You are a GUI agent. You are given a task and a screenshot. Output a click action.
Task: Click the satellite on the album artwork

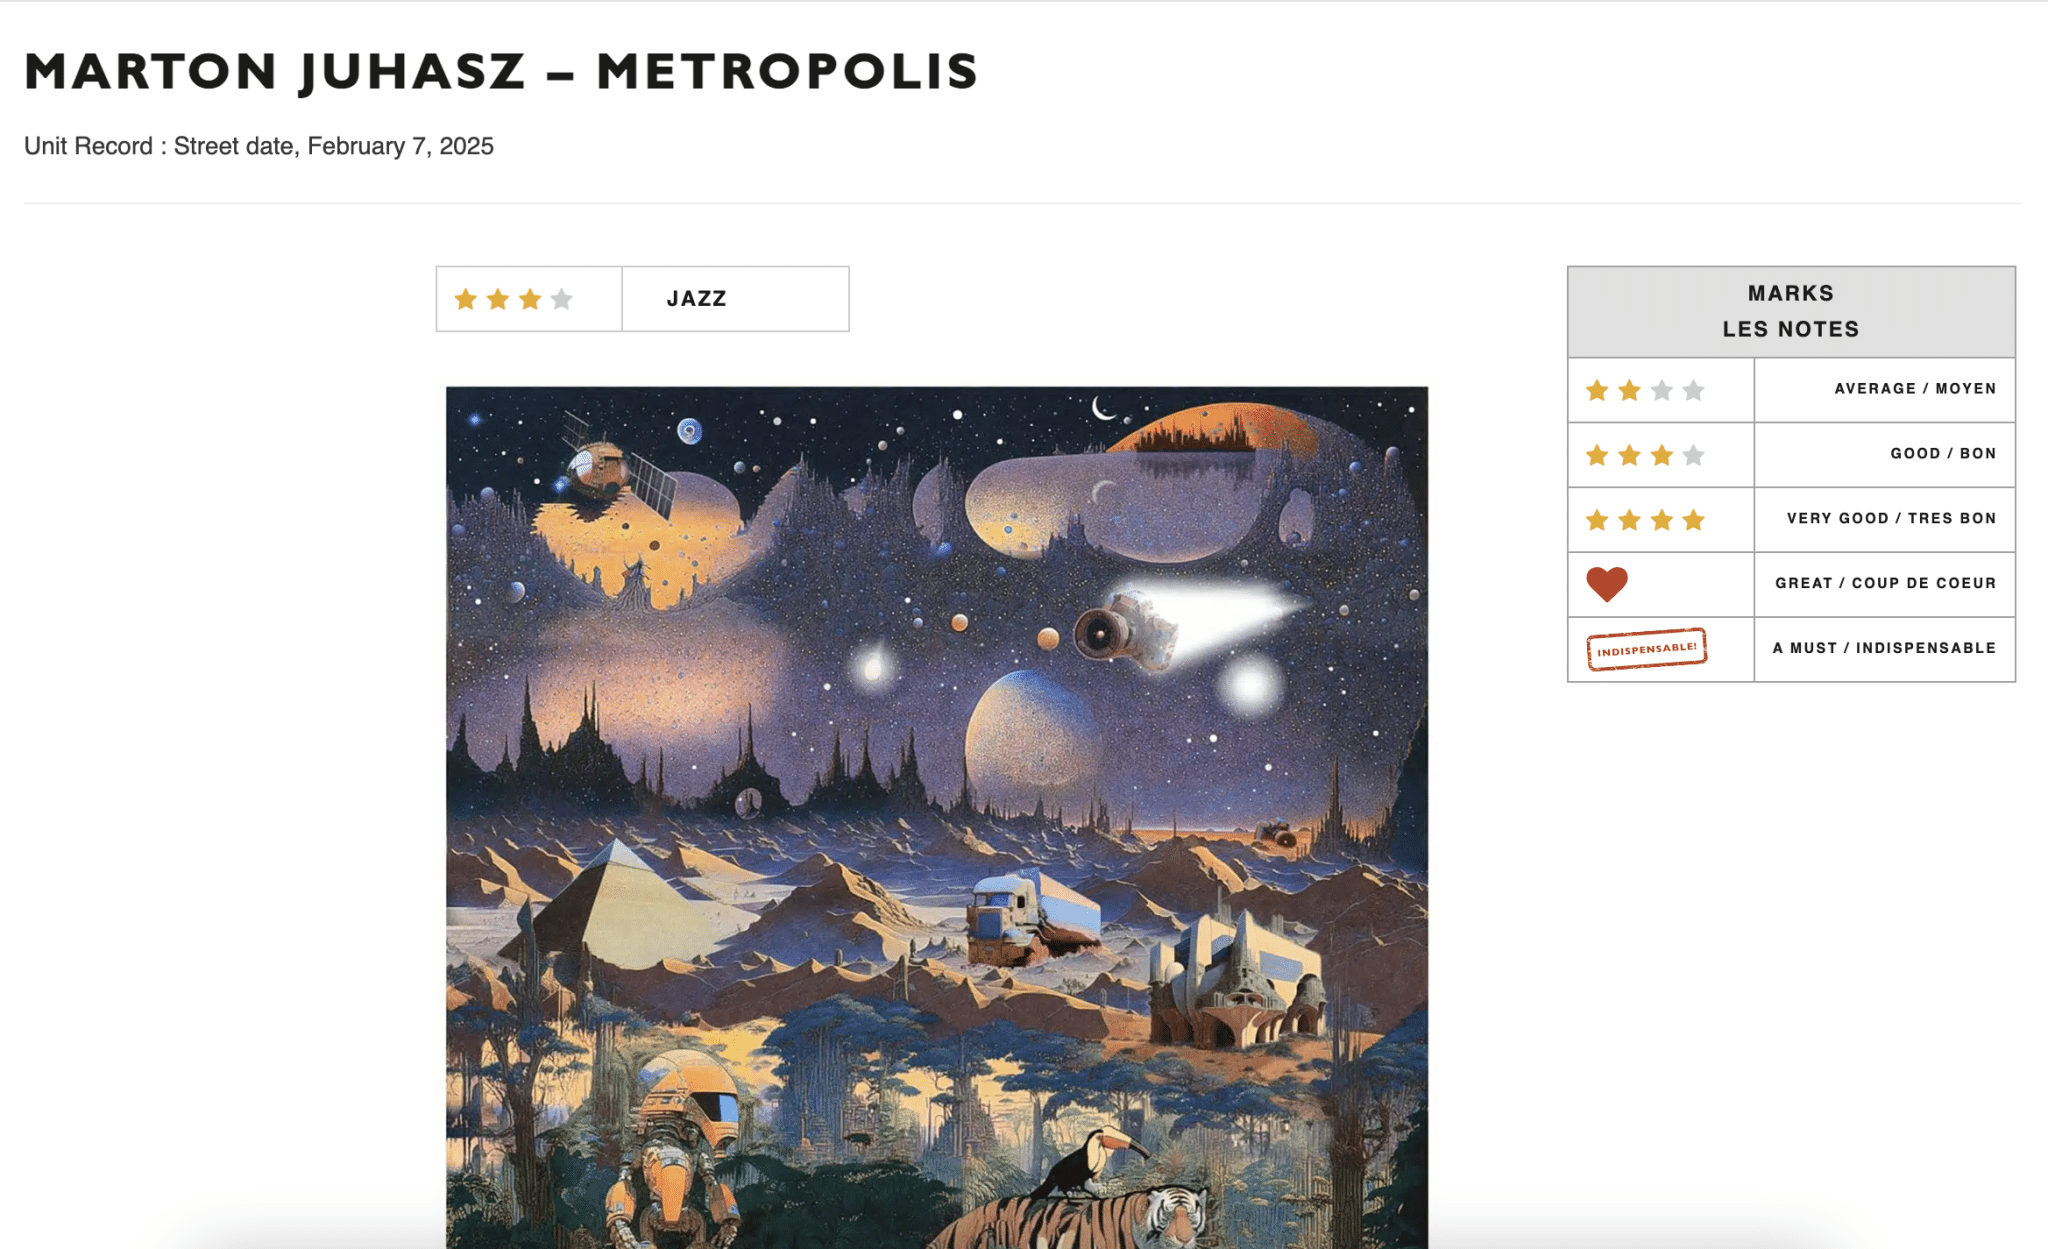(615, 468)
